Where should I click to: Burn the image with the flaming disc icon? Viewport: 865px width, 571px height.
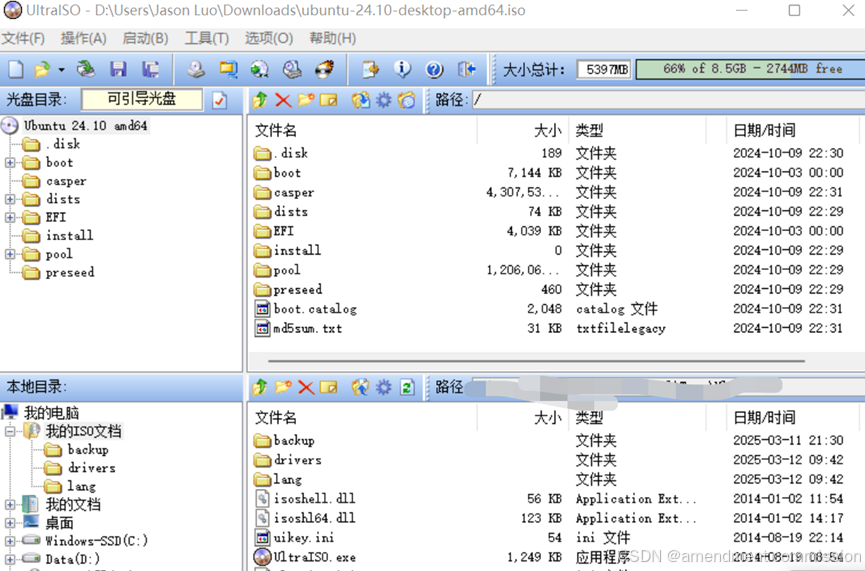pos(324,69)
